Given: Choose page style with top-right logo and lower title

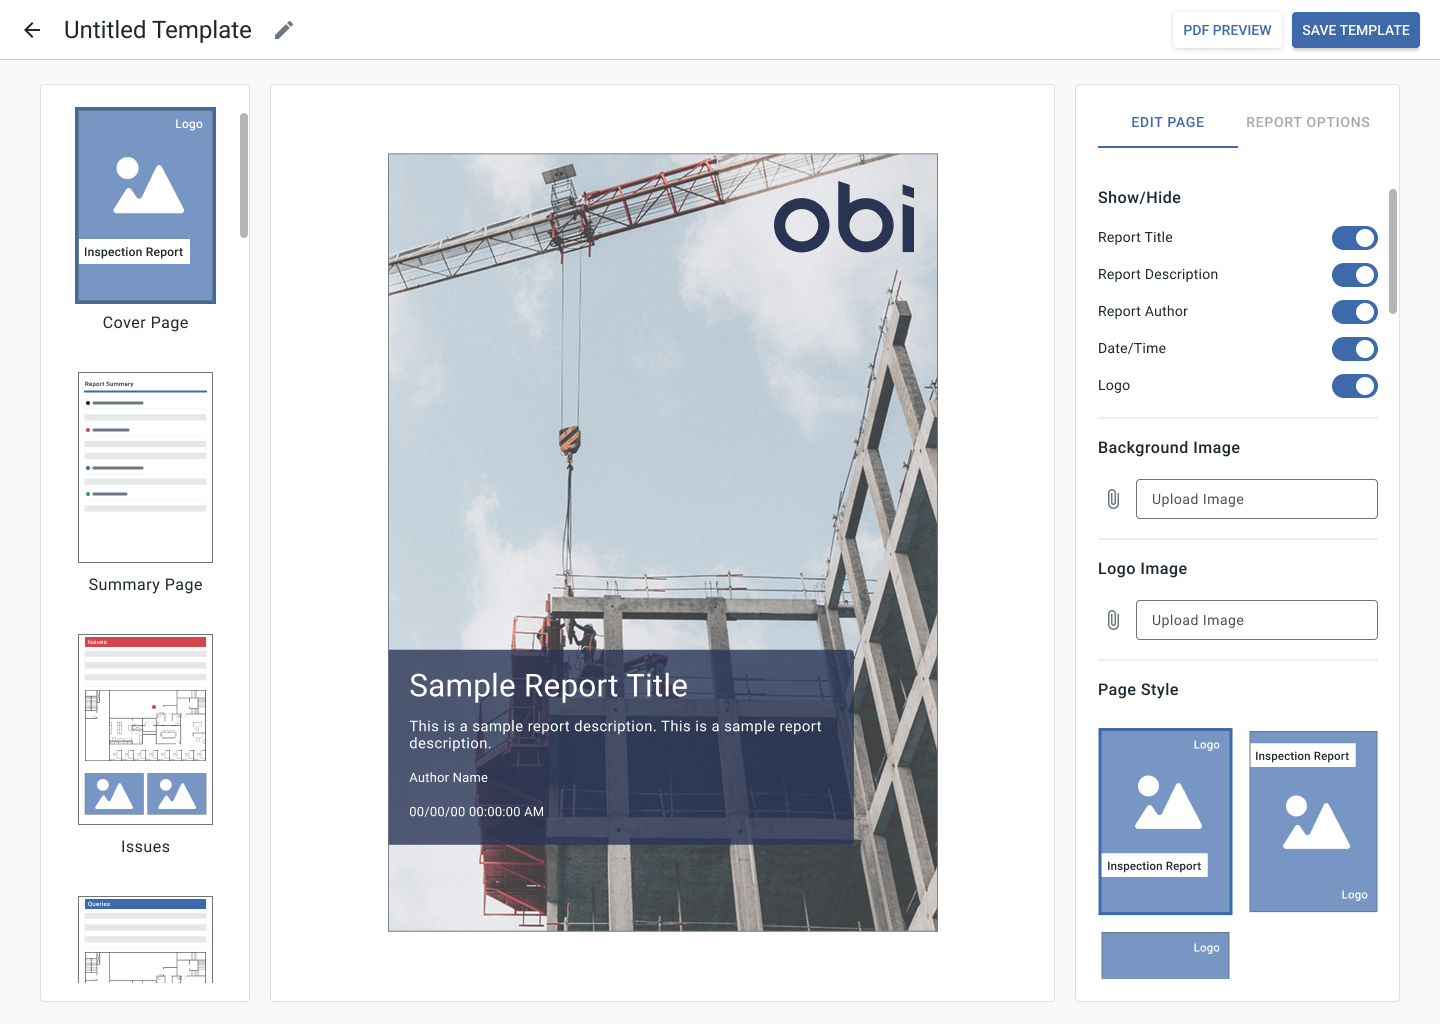Looking at the screenshot, I should click(1165, 821).
